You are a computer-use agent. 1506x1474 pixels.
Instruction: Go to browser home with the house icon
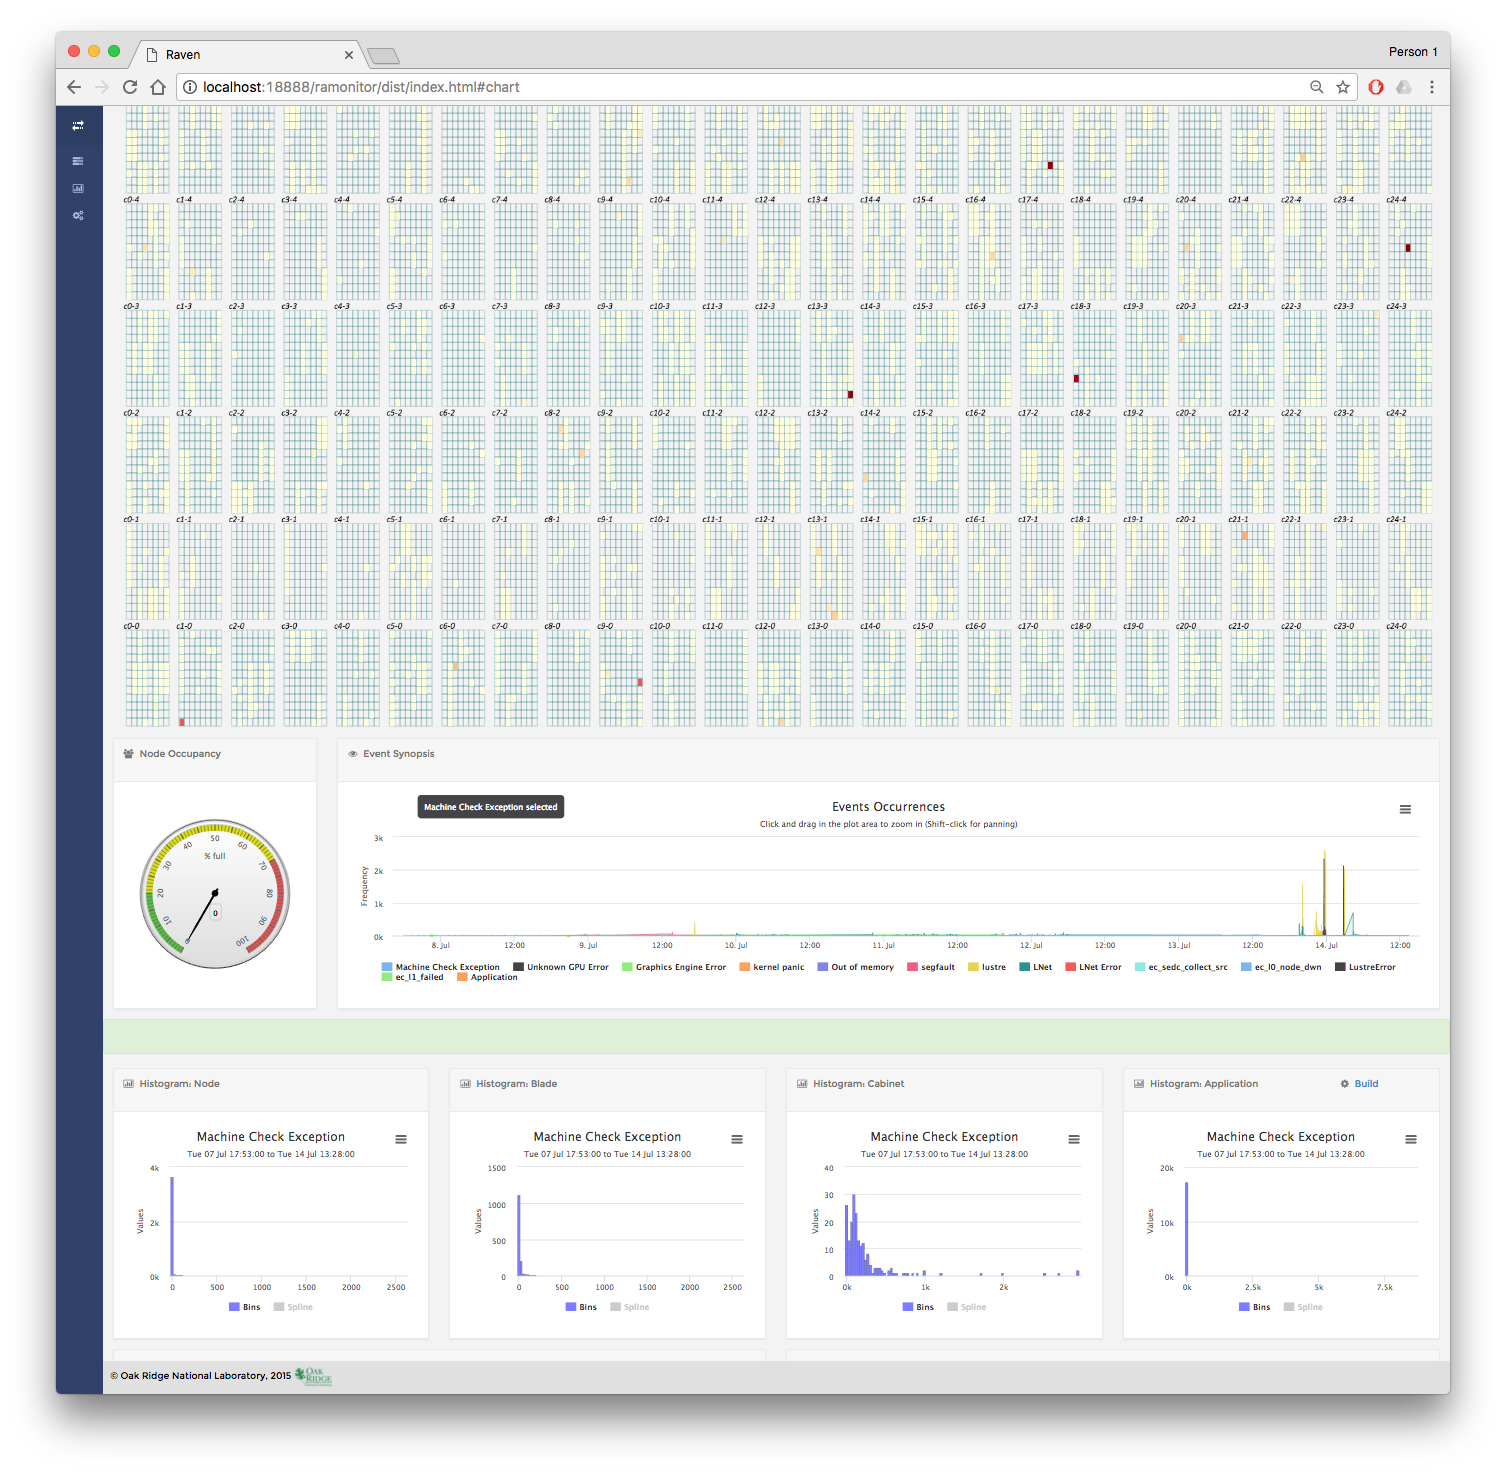tap(158, 87)
